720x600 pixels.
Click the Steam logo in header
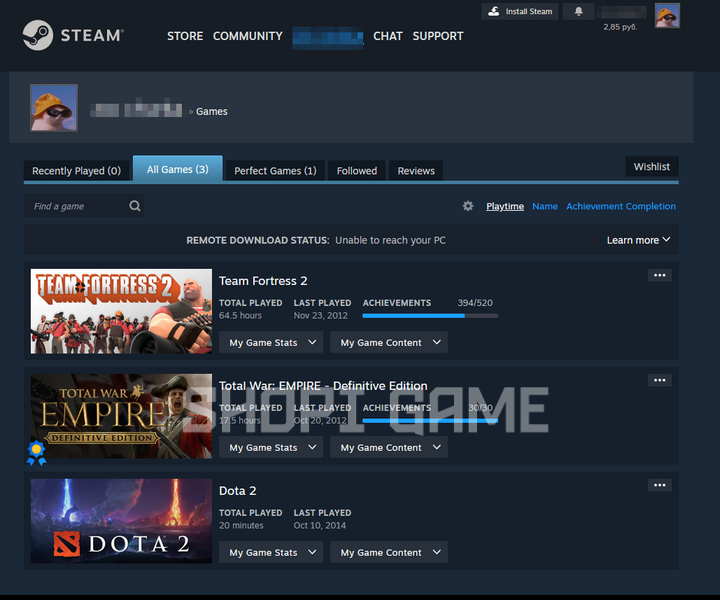(73, 35)
